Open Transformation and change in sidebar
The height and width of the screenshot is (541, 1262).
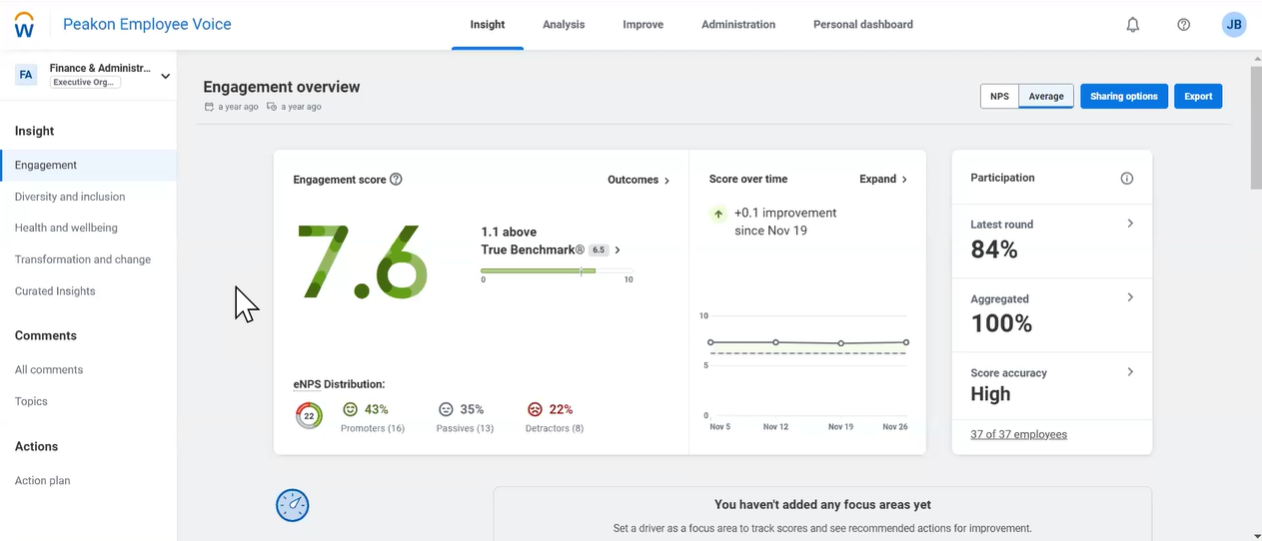point(83,260)
